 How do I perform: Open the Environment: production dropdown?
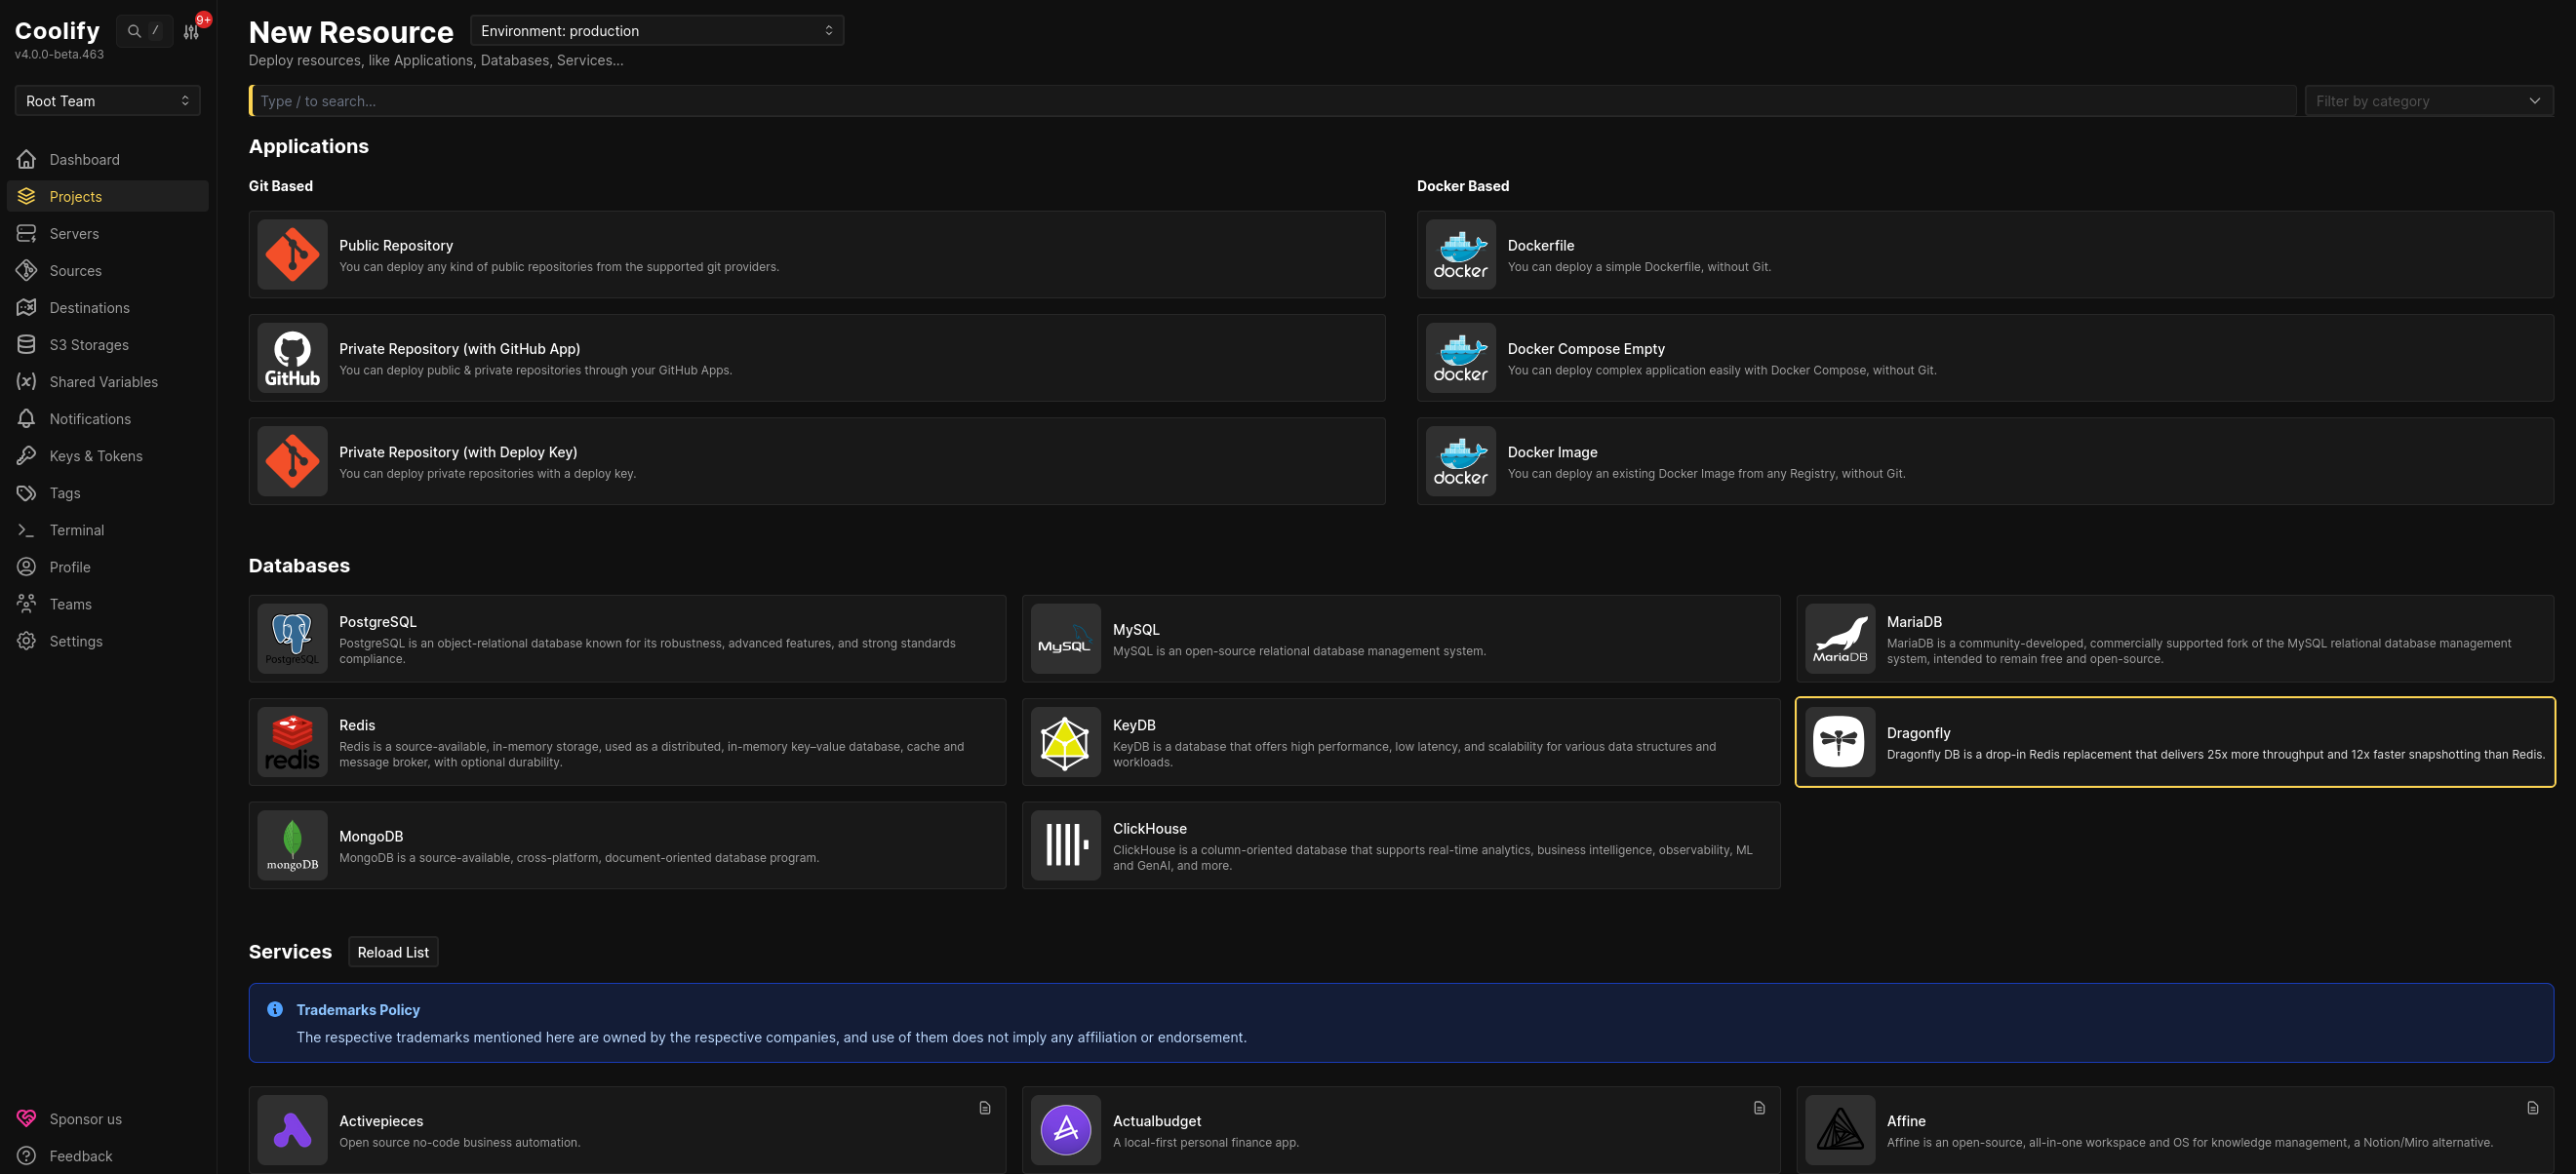point(656,31)
